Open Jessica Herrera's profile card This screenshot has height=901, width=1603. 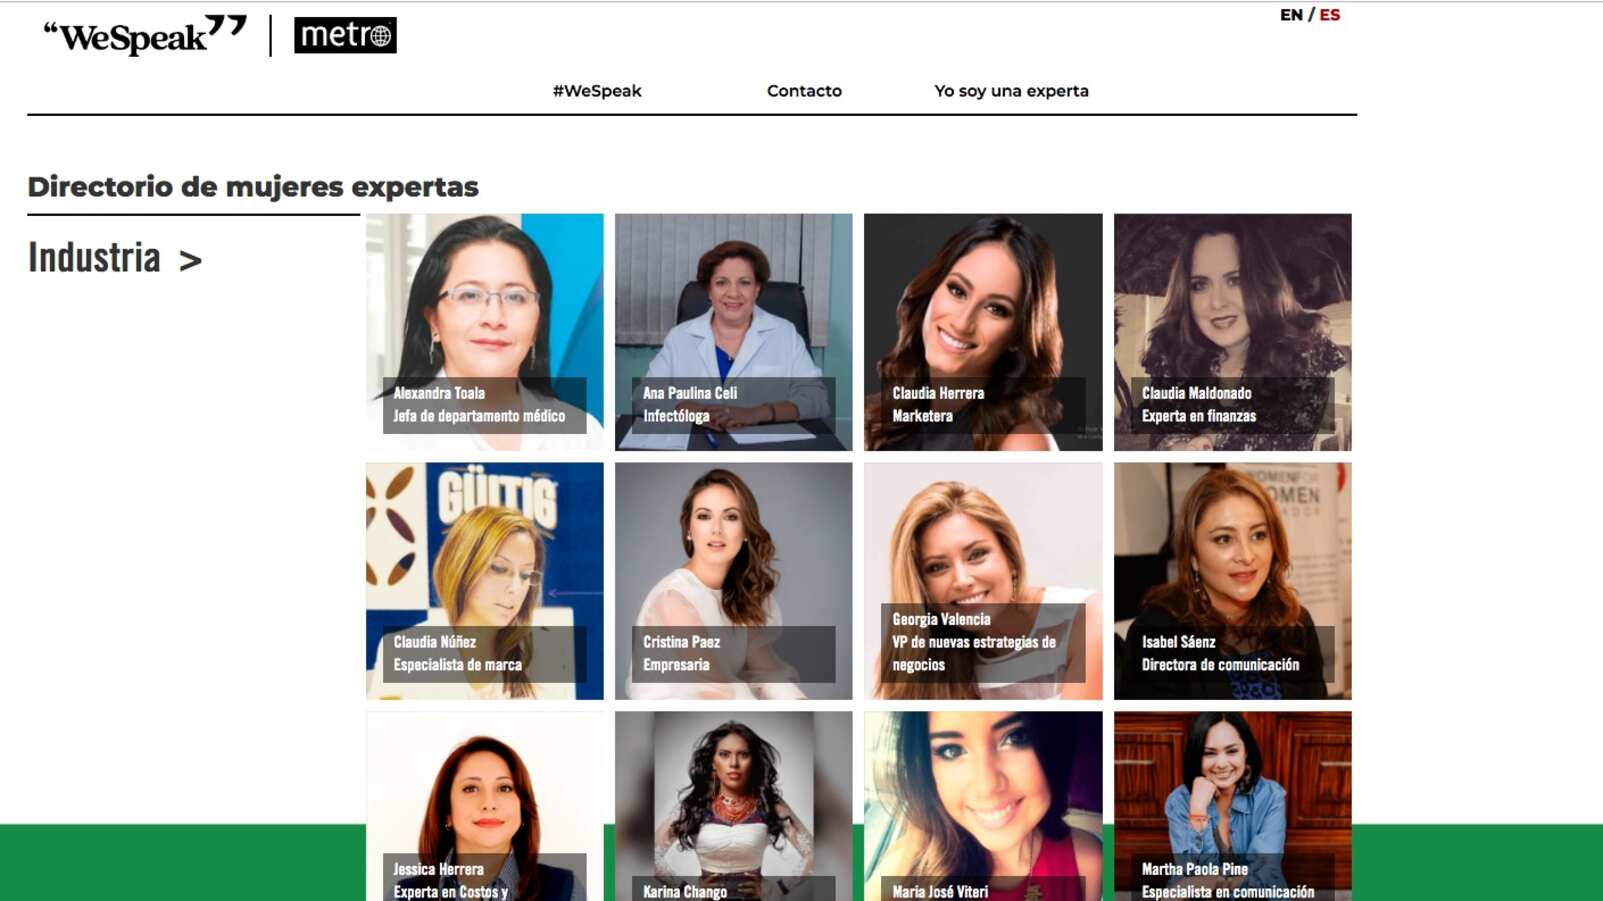[485, 806]
